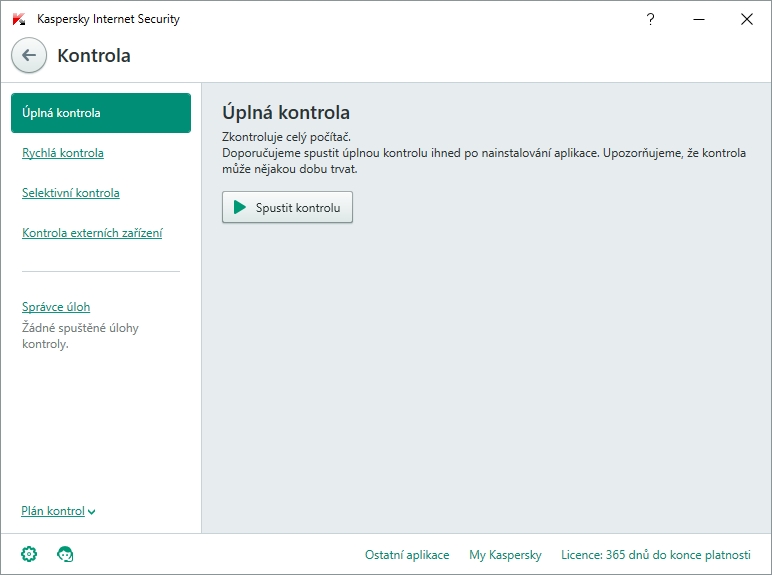Open Správce úloh link

tap(56, 307)
